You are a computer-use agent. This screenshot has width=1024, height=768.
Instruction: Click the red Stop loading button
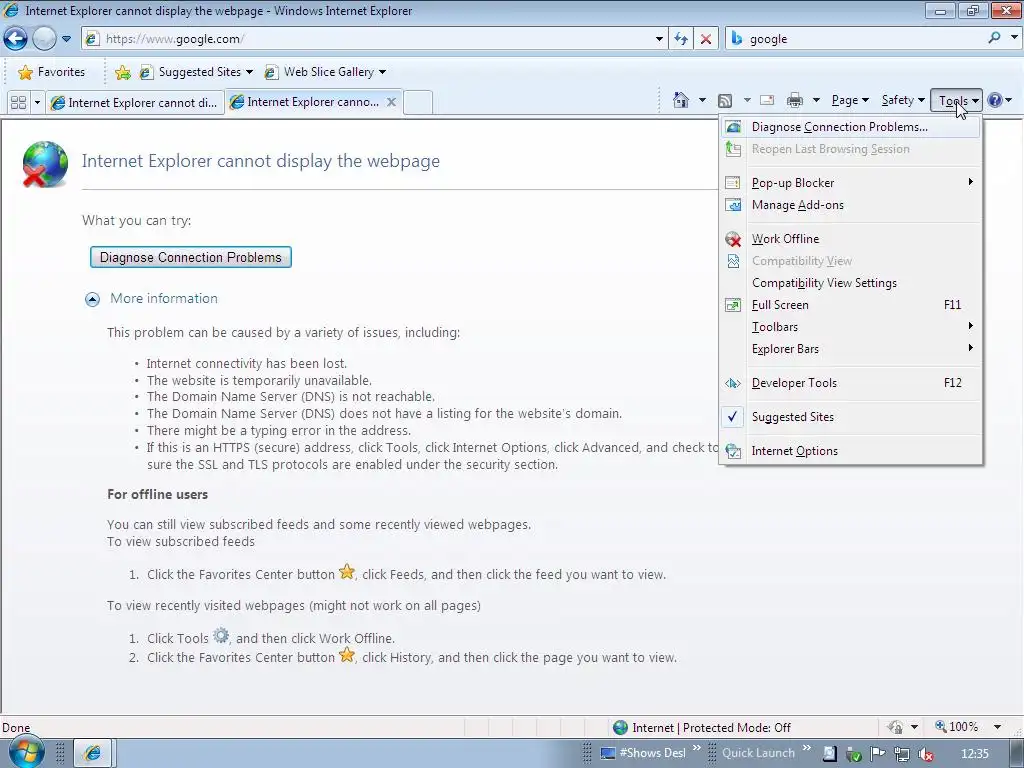point(706,39)
